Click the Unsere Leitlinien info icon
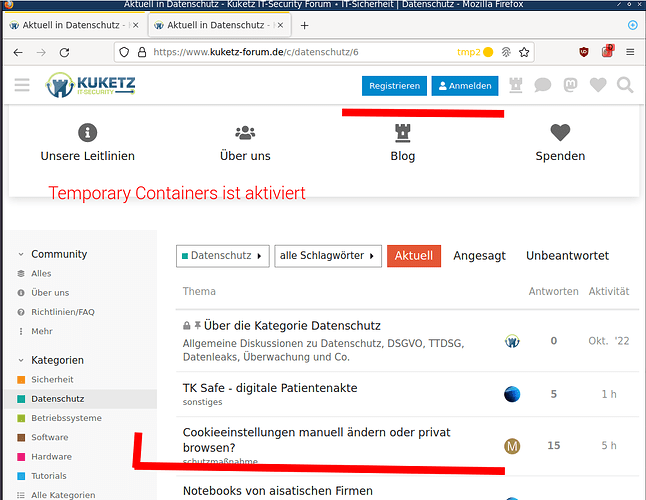 coord(87,133)
